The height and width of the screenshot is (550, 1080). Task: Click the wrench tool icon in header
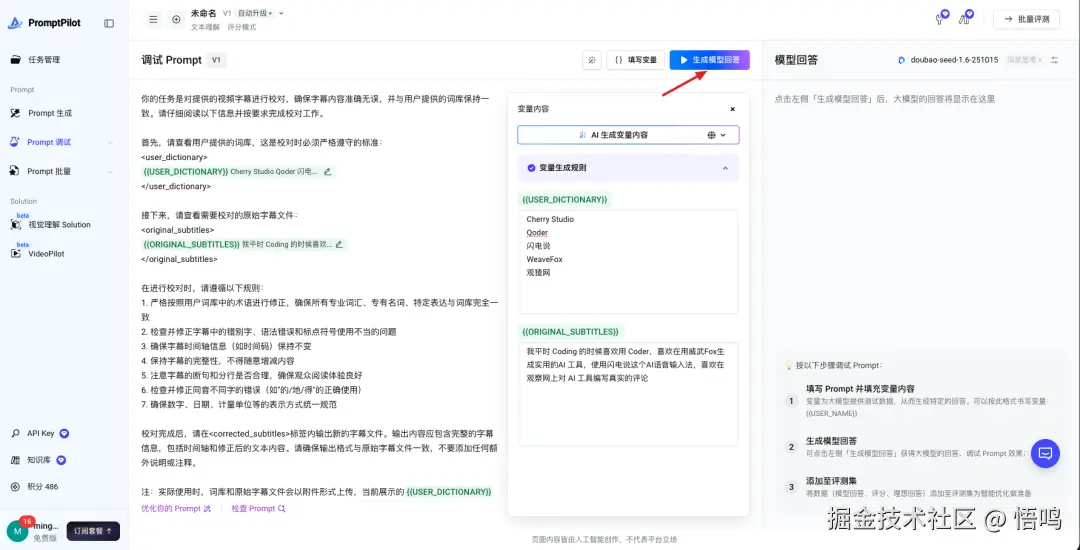941,18
